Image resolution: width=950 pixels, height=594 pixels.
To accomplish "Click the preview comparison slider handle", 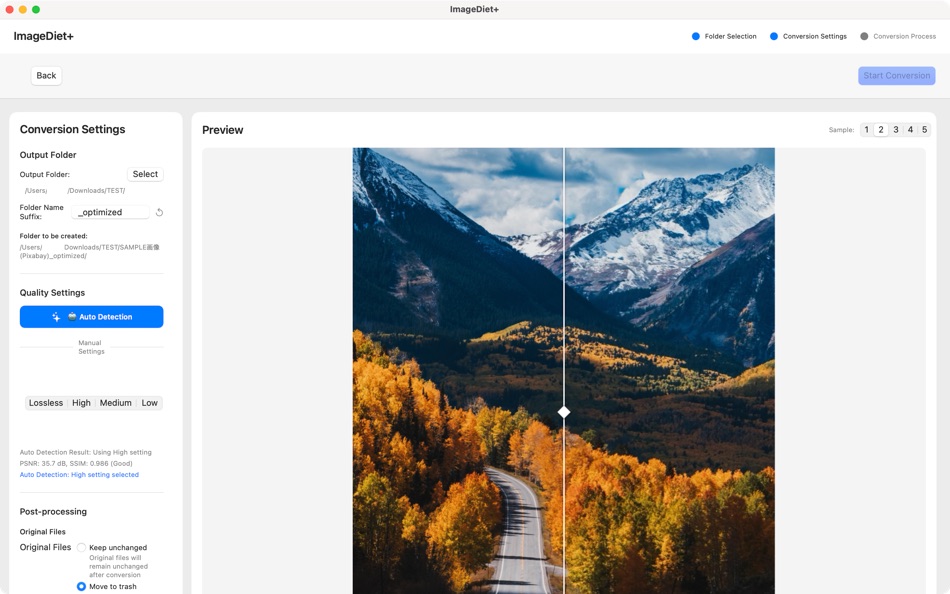I will click(563, 411).
